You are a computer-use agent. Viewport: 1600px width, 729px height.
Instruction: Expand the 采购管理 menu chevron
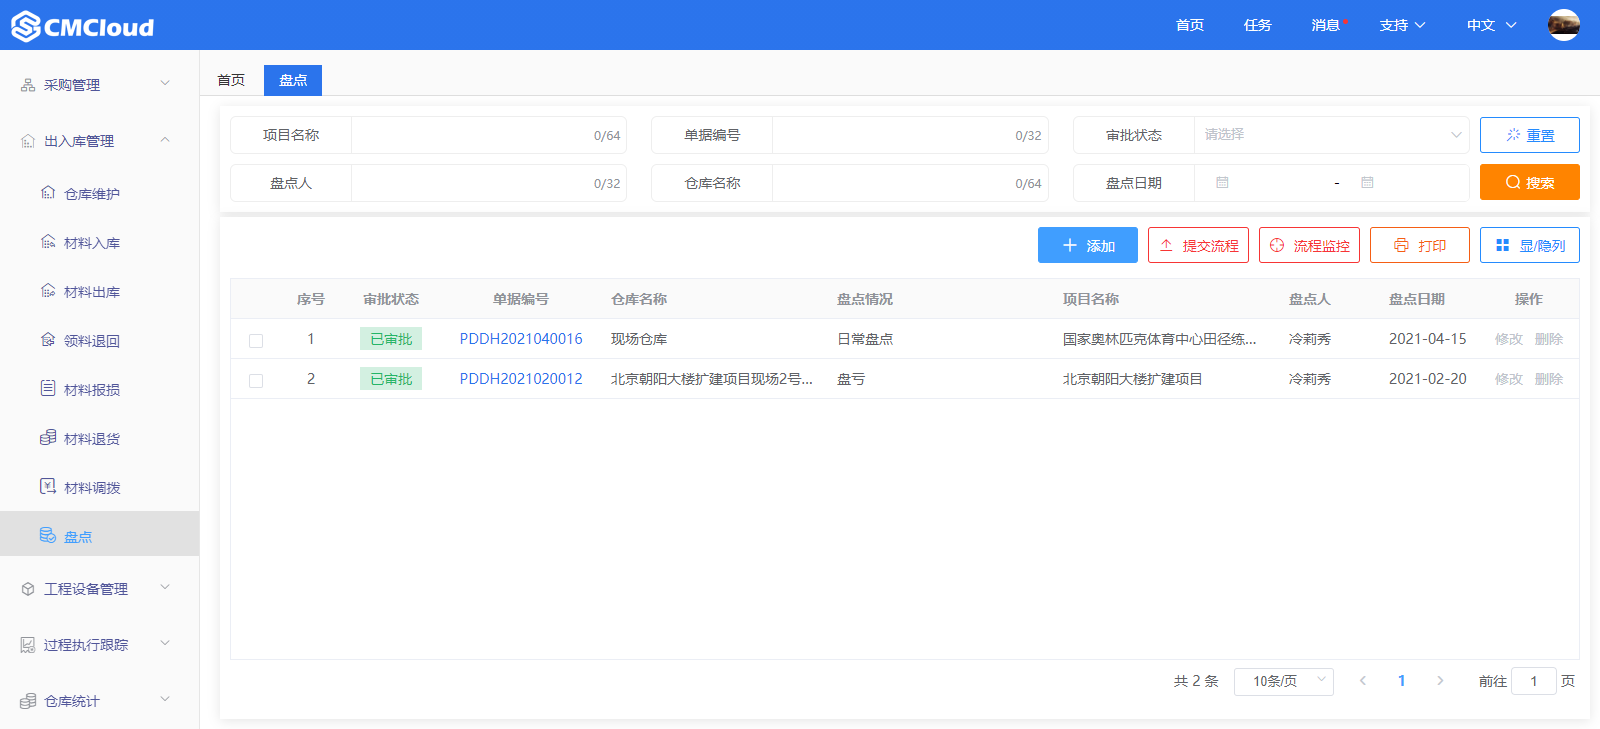(x=165, y=84)
